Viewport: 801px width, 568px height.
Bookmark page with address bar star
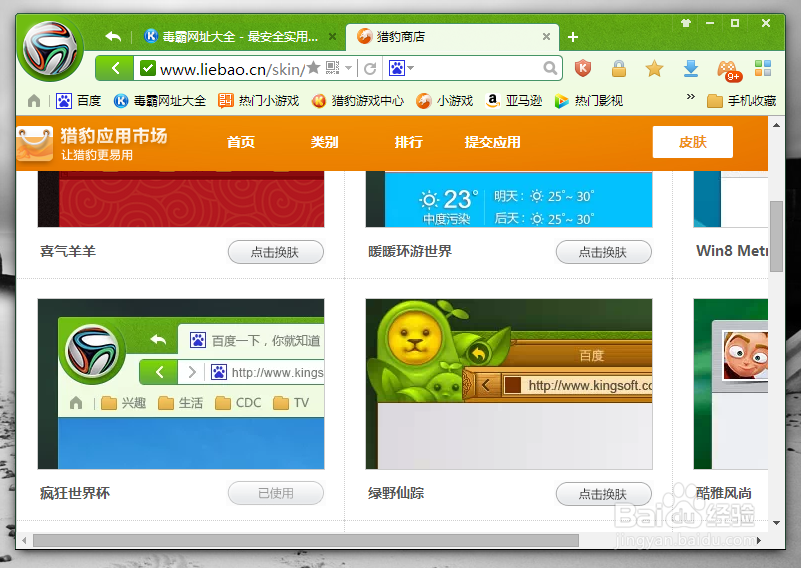[x=313, y=67]
